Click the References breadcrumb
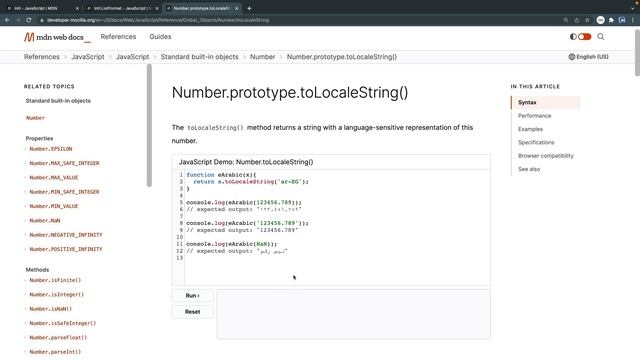The image size is (640, 360). [42, 57]
